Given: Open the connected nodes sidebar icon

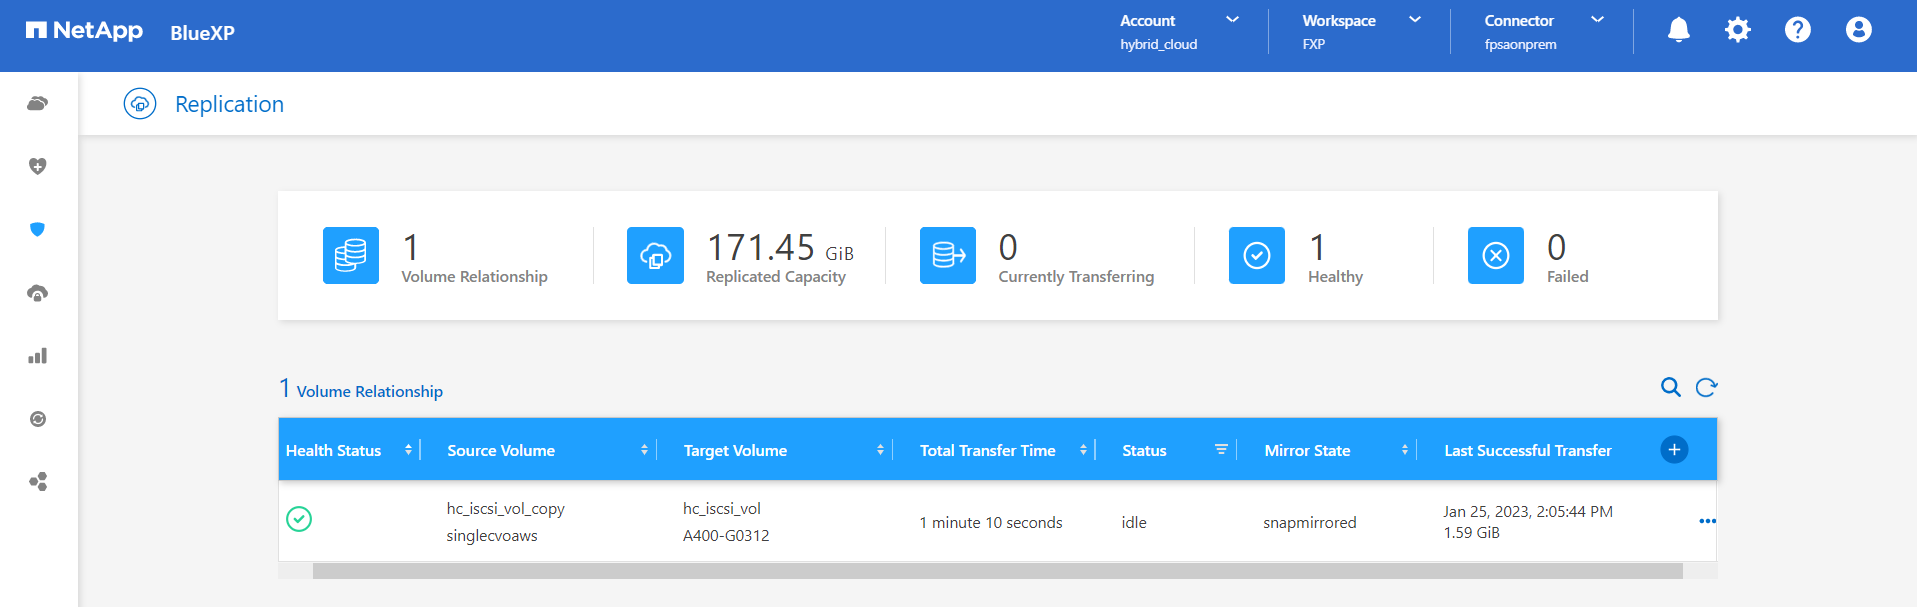Looking at the screenshot, I should pyautogui.click(x=38, y=482).
